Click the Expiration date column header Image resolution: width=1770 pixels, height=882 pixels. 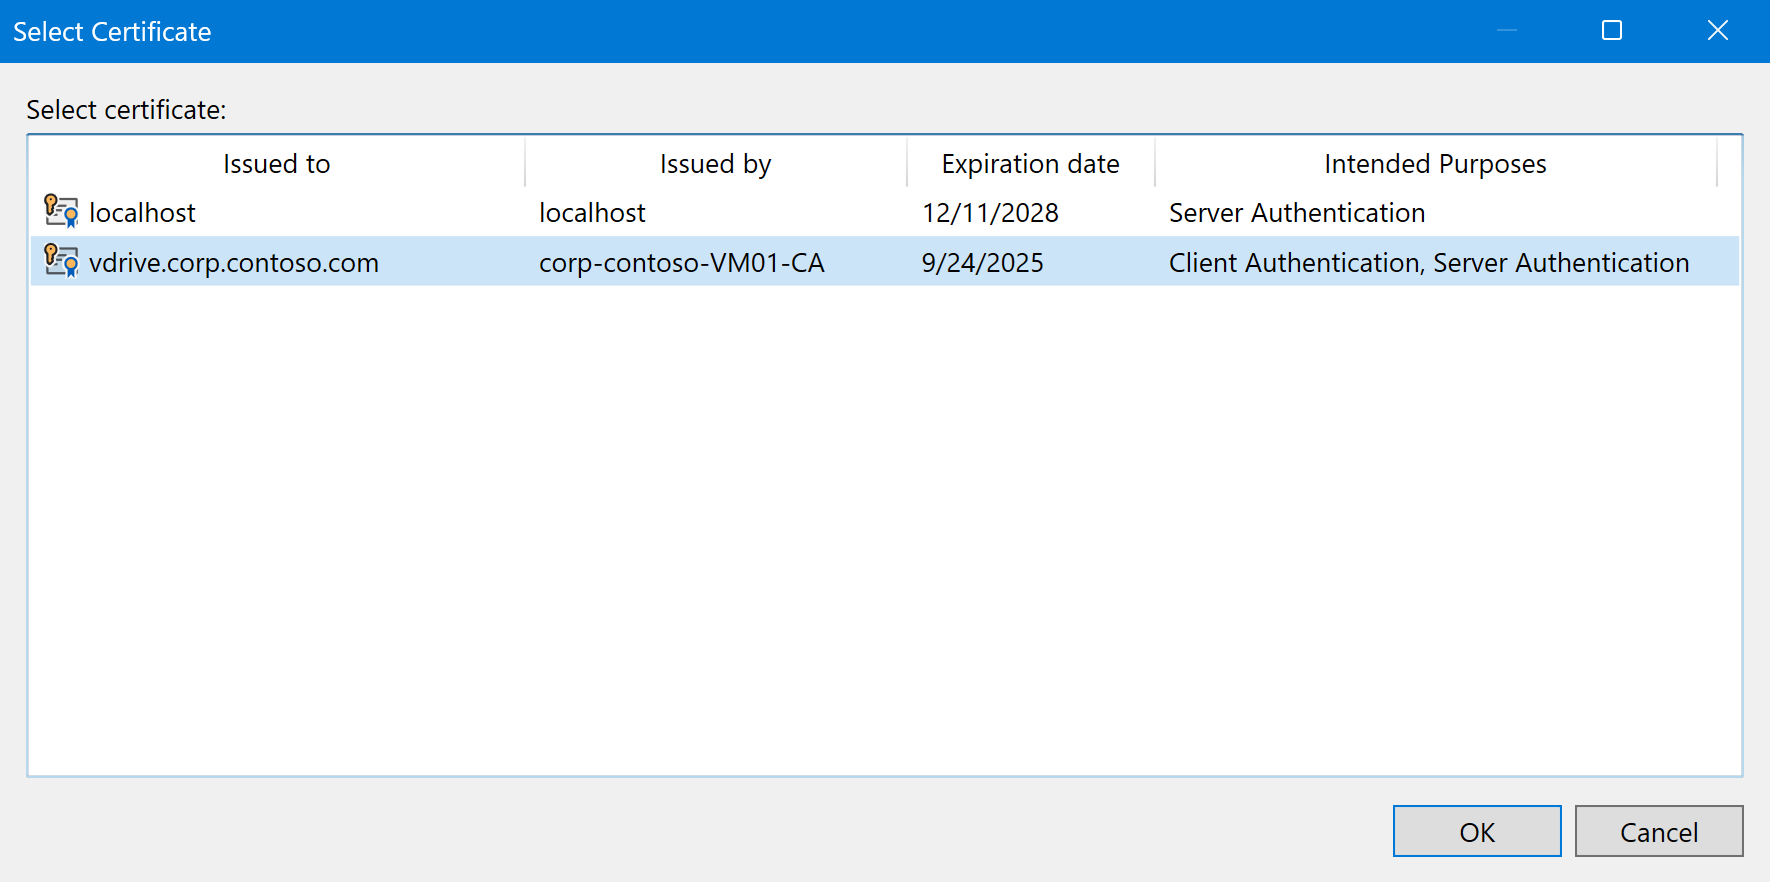1030,164
